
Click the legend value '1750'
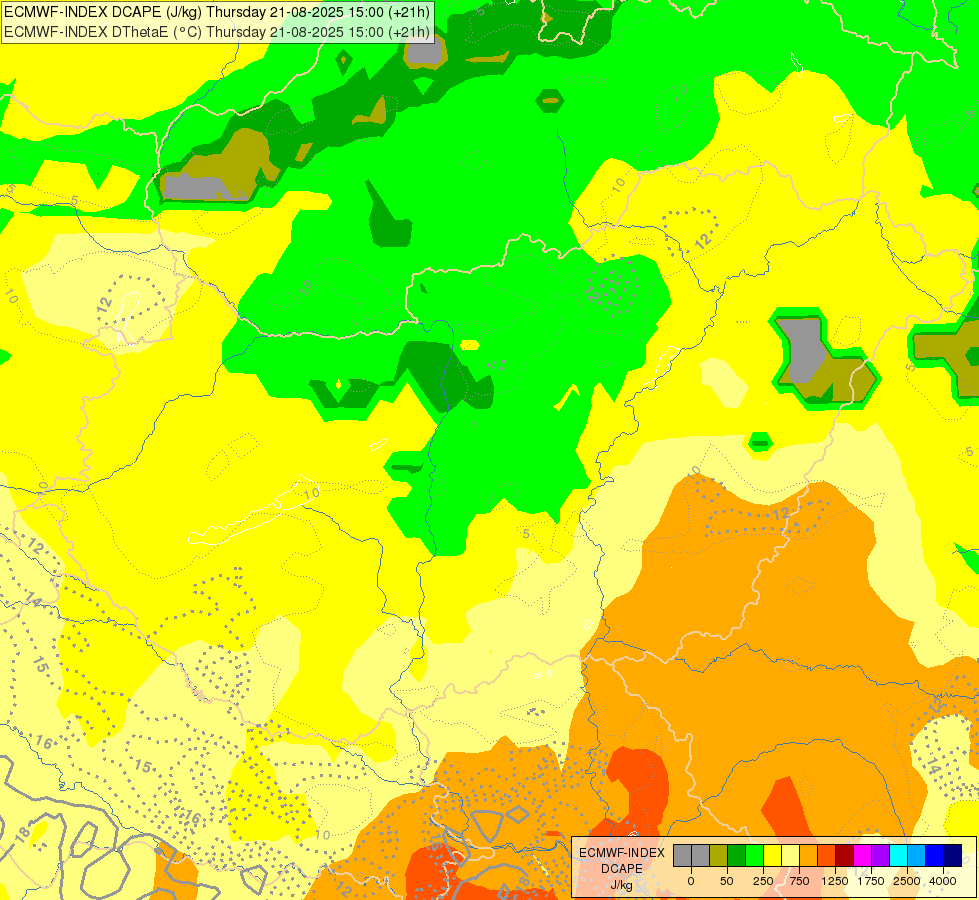pos(871,881)
